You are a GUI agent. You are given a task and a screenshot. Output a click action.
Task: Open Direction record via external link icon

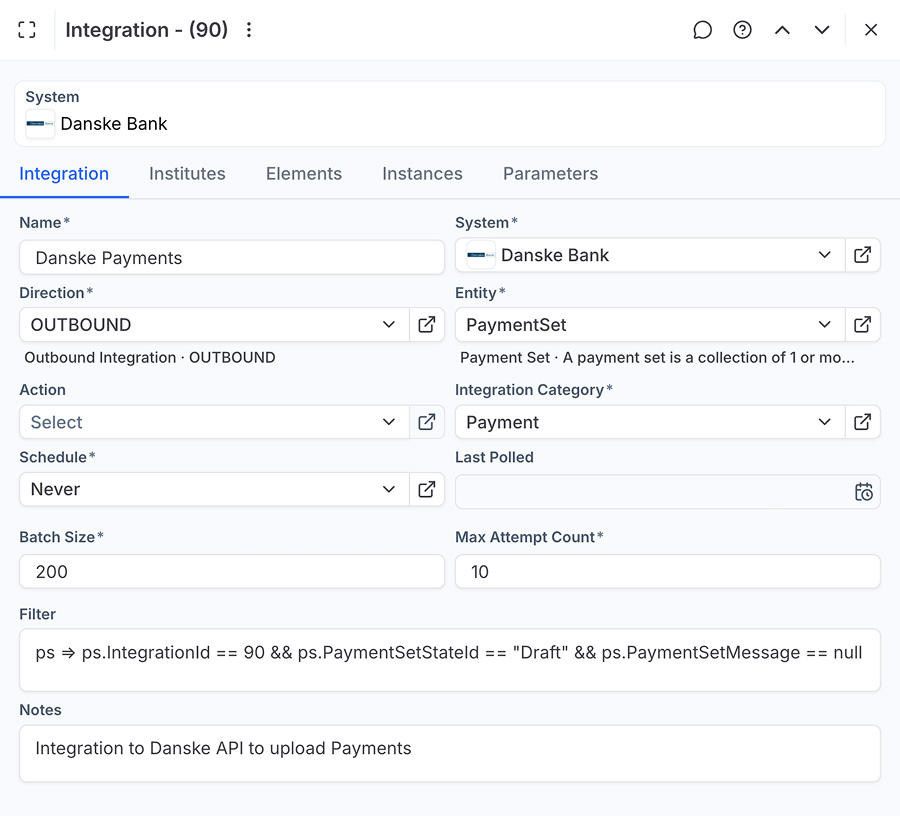click(x=427, y=325)
